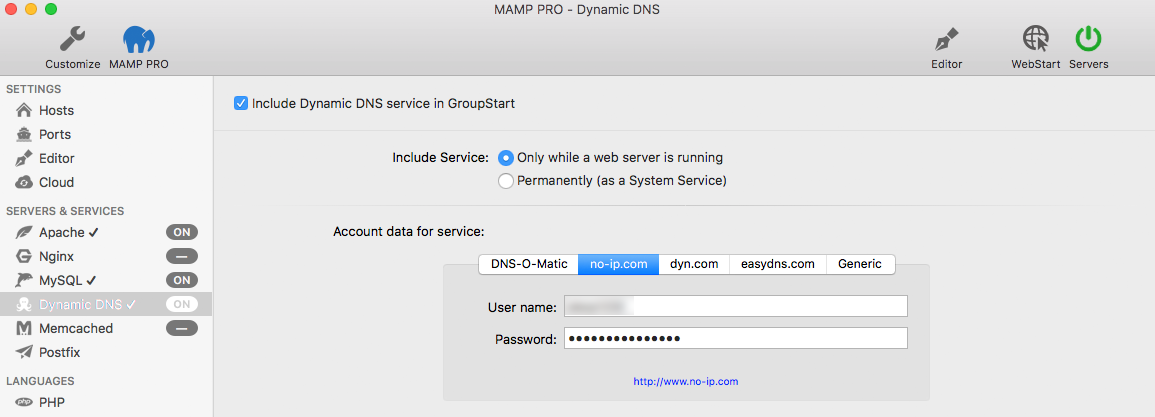The height and width of the screenshot is (417, 1155).
Task: Switch to no-ip.com tab
Action: (x=619, y=264)
